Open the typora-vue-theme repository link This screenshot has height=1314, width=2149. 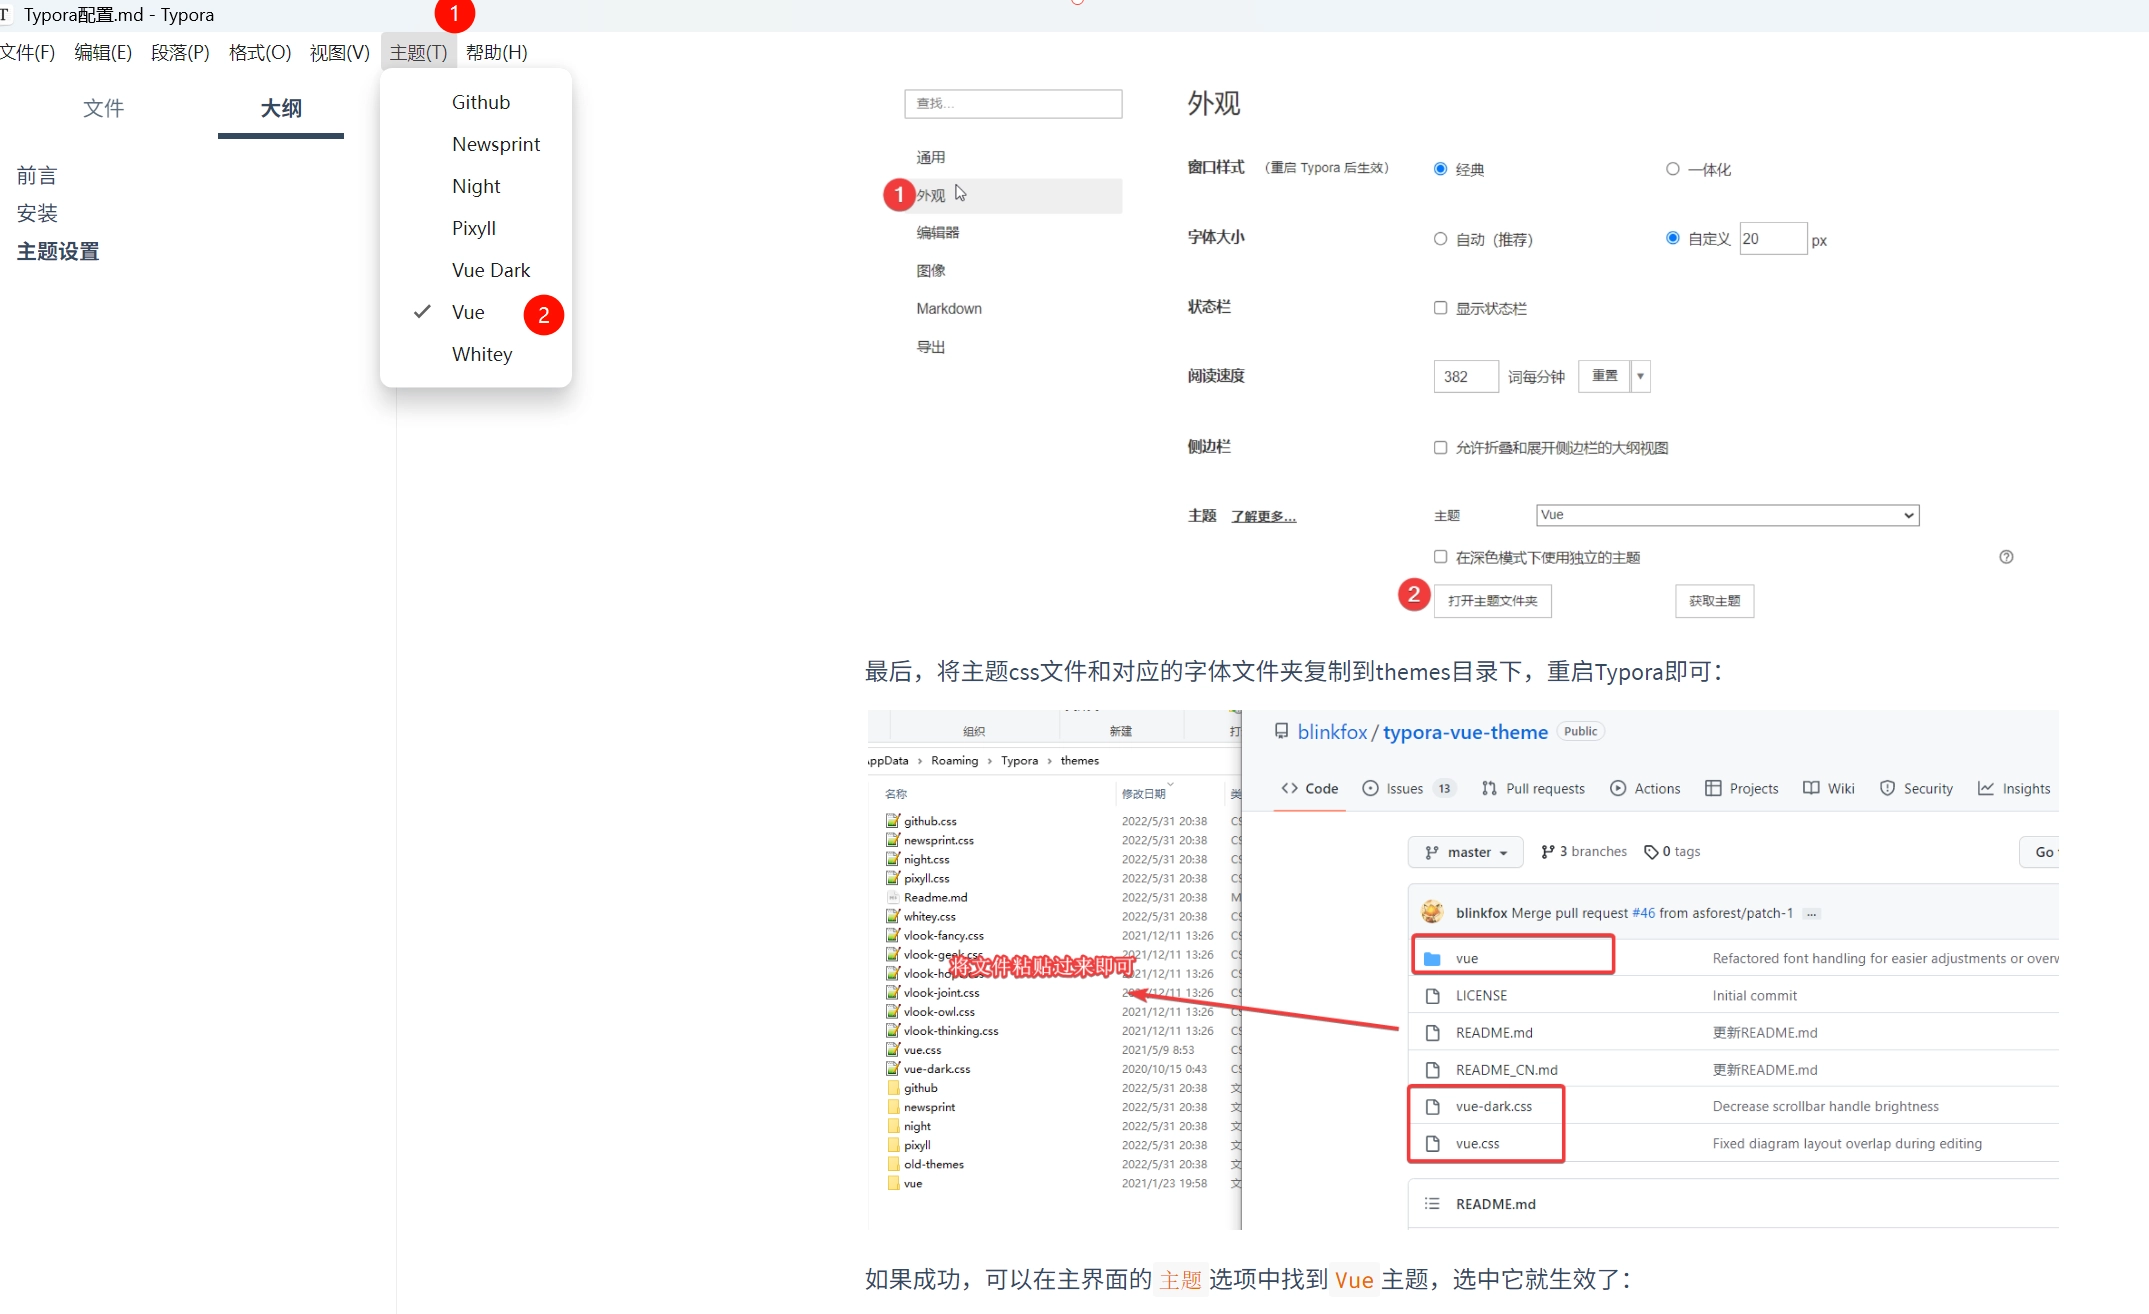pyautogui.click(x=1465, y=732)
